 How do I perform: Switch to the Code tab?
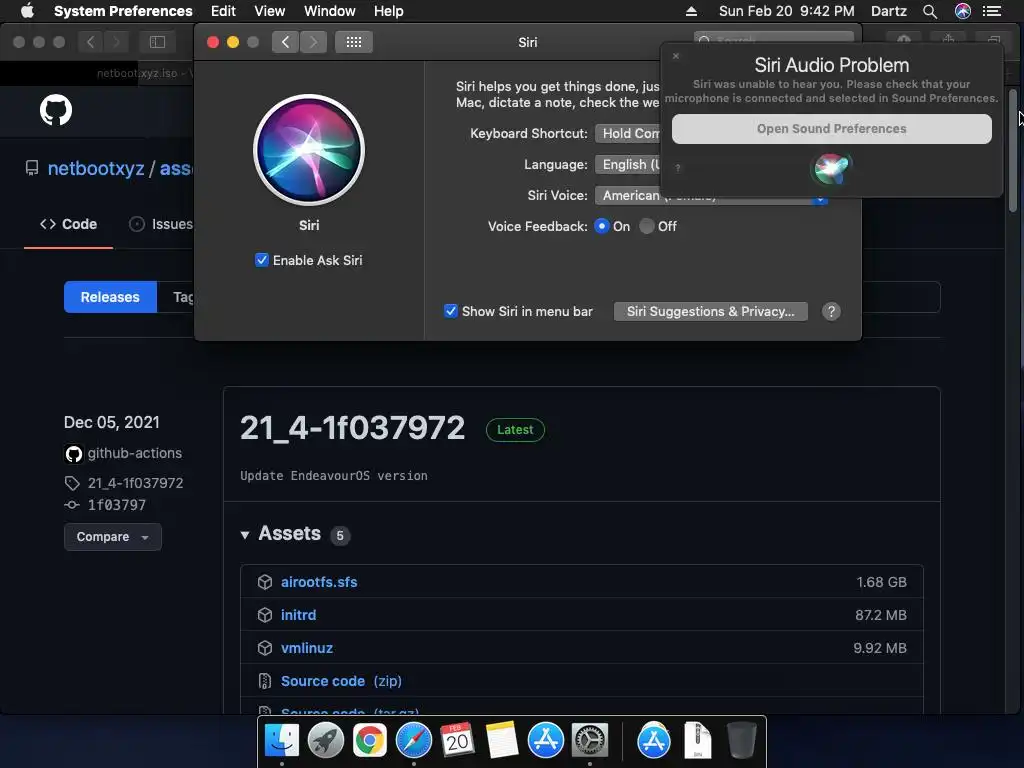pyautogui.click(x=69, y=224)
